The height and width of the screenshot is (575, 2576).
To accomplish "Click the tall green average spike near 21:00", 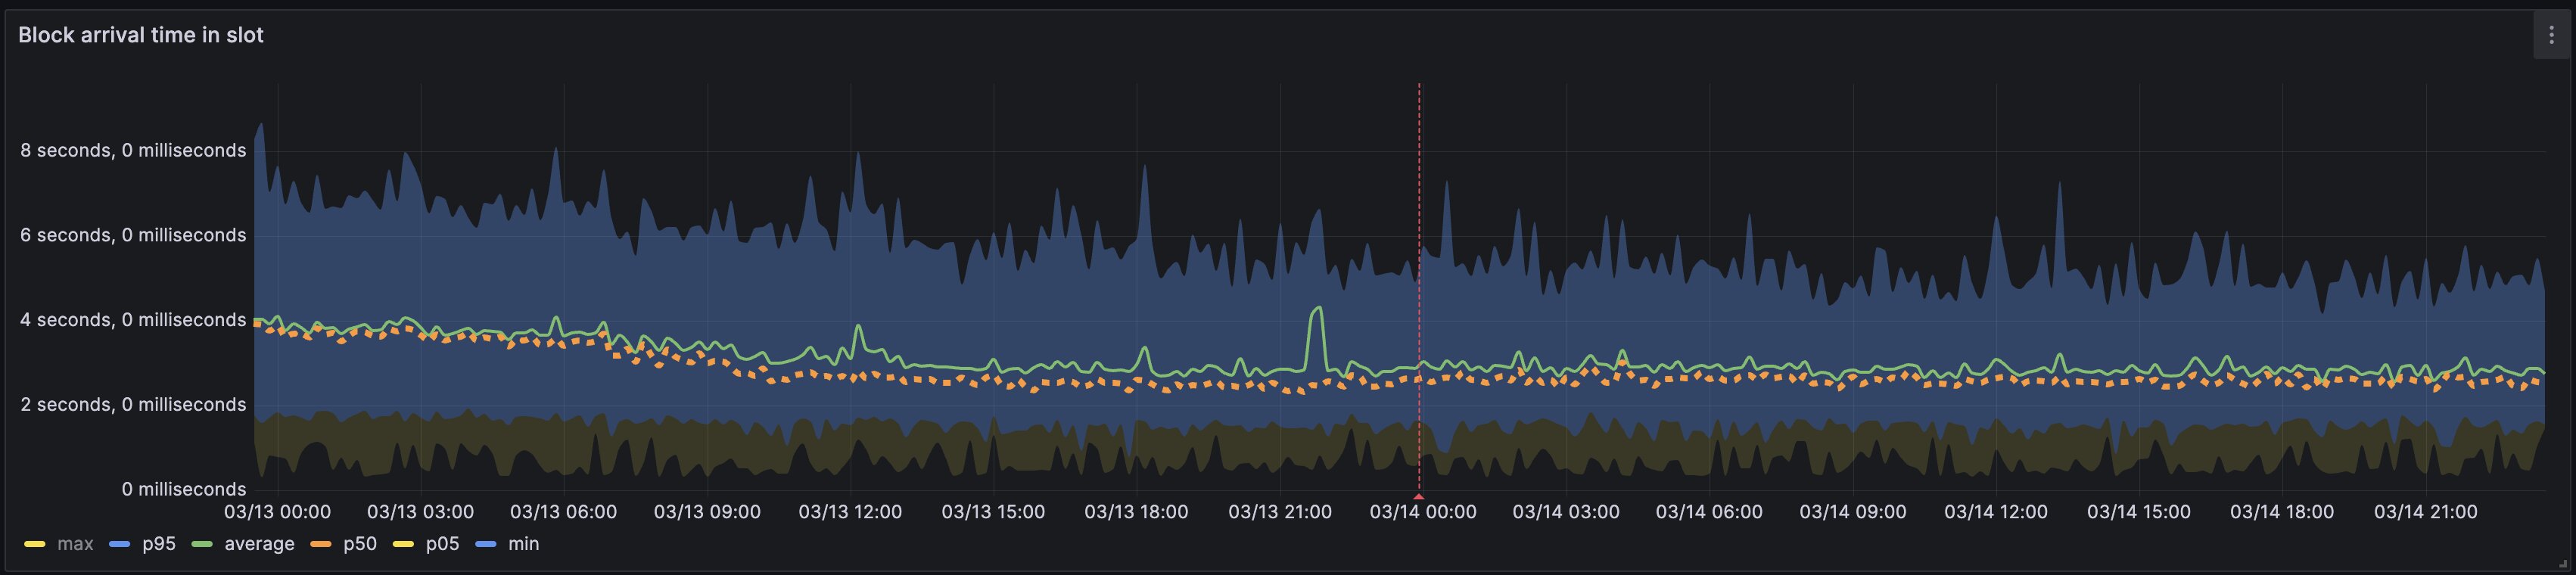I will (1317, 310).
